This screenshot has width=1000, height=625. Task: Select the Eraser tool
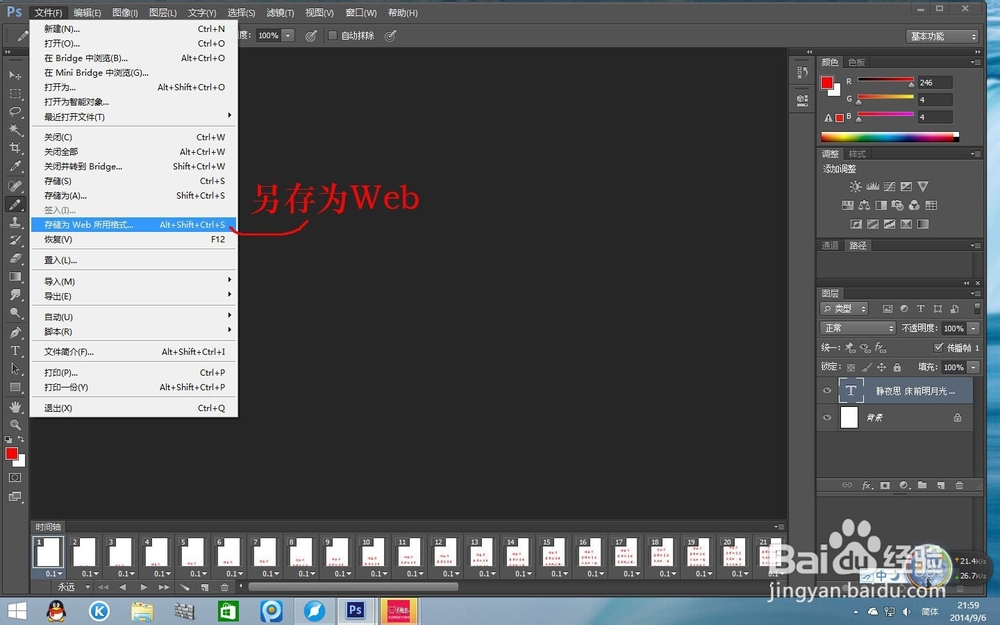point(15,258)
